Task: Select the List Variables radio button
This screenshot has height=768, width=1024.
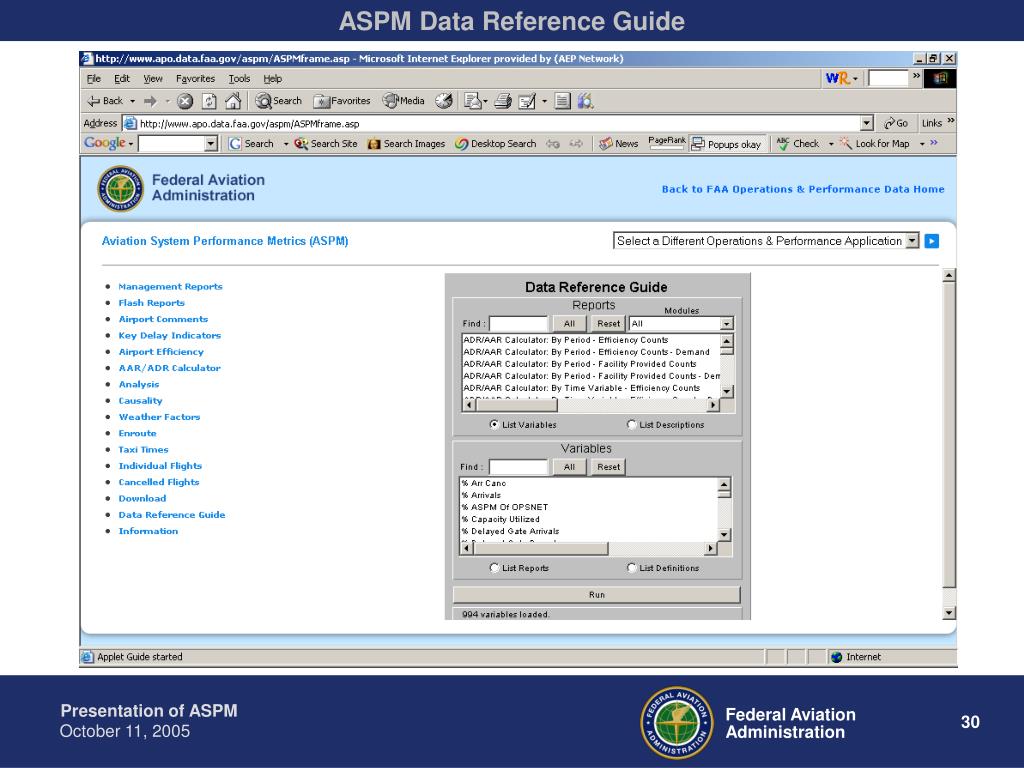Action: click(x=494, y=424)
